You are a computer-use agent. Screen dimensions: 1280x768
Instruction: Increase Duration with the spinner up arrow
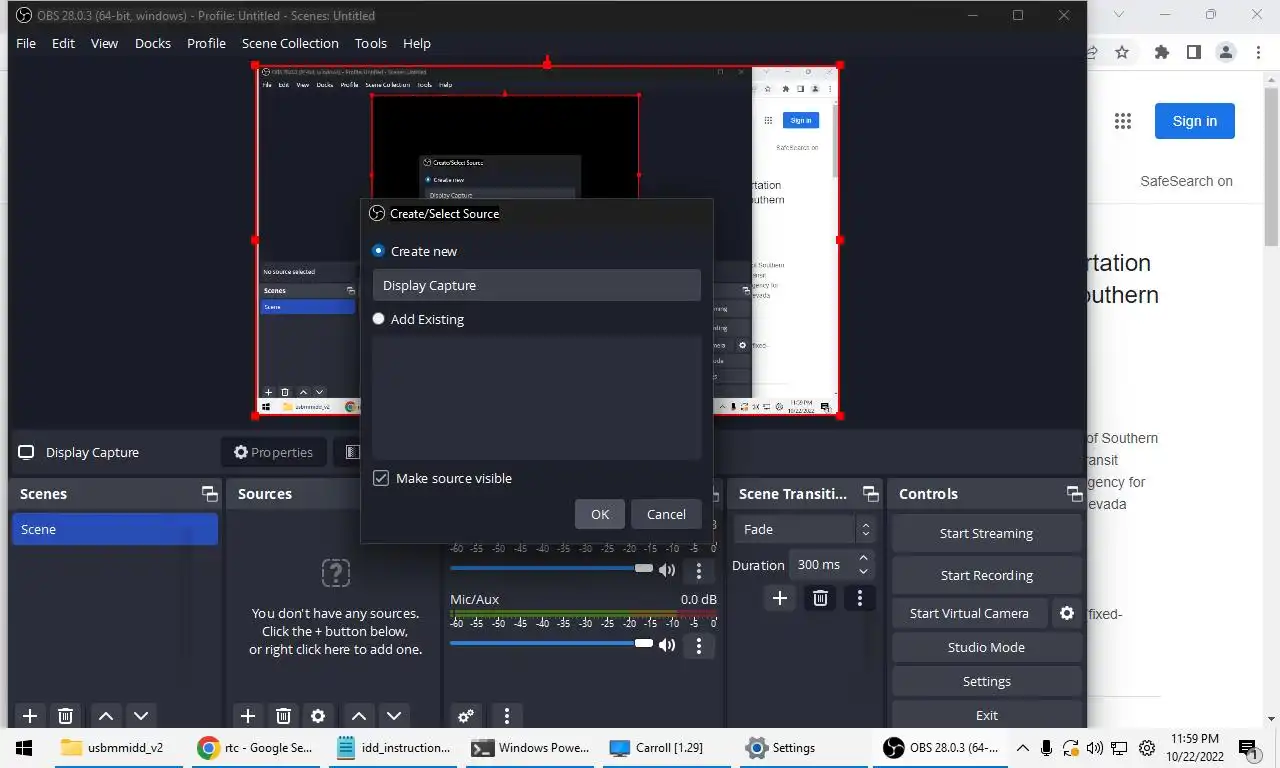pos(864,557)
